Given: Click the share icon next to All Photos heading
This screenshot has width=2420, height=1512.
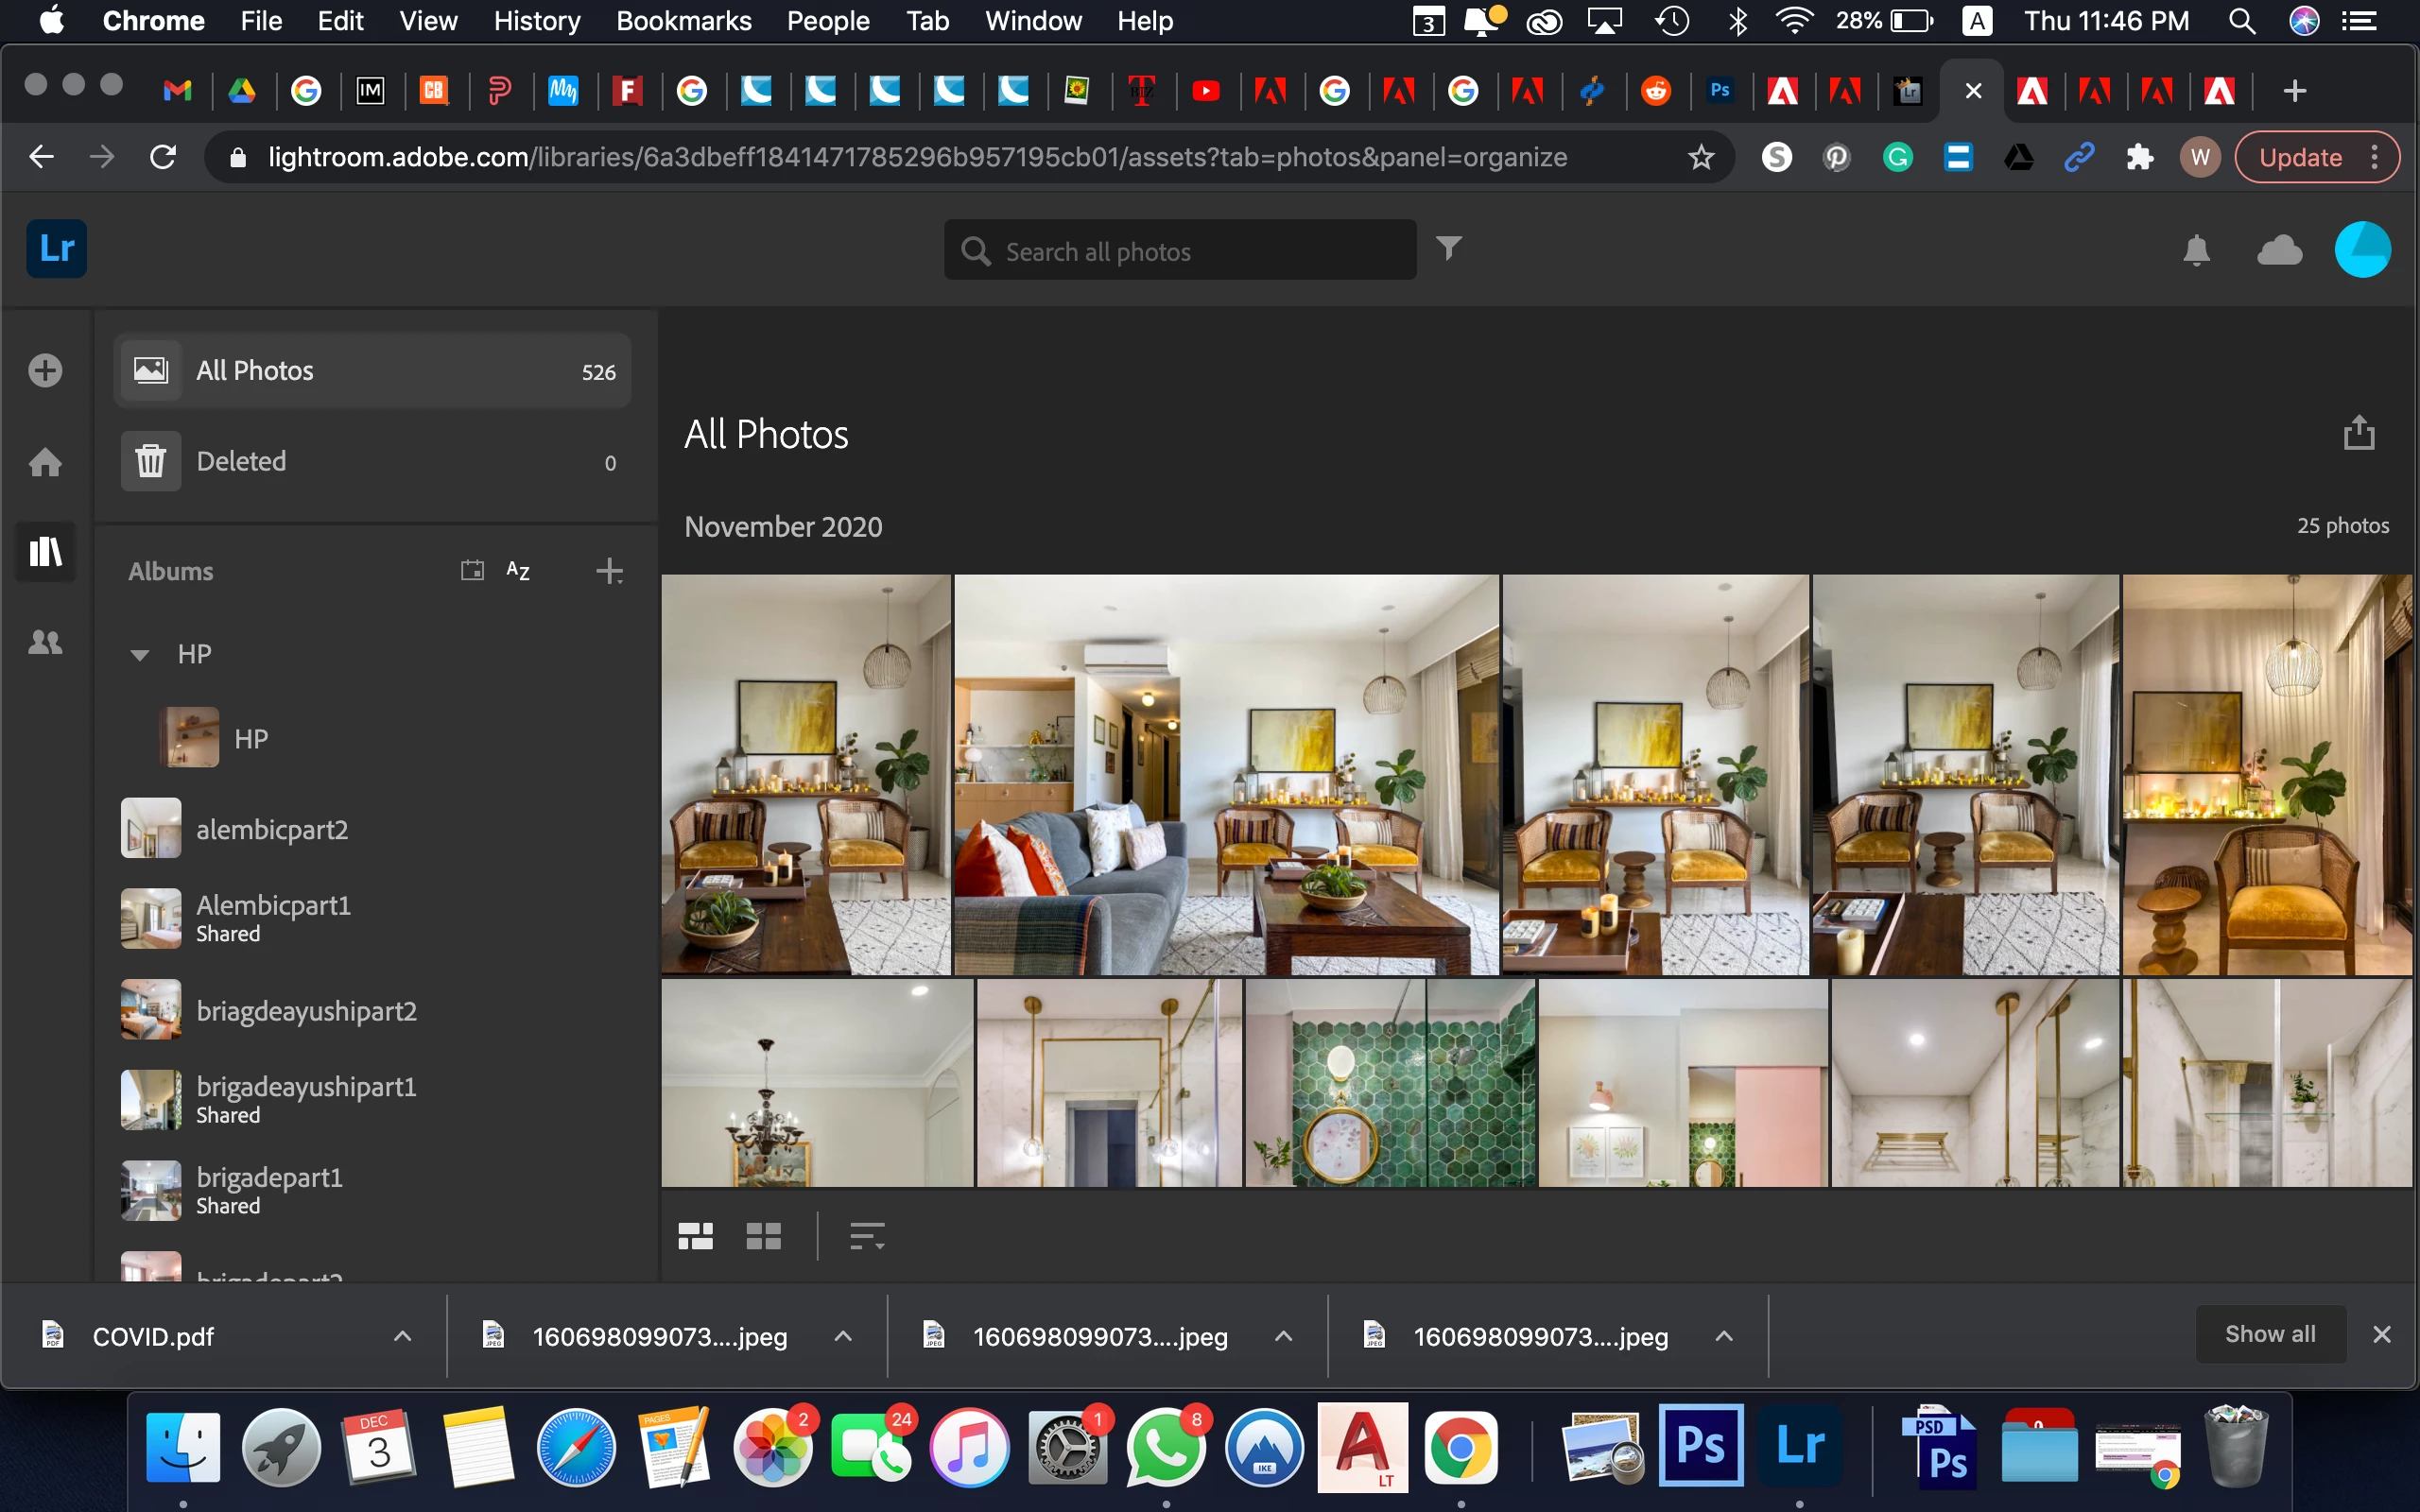Looking at the screenshot, I should pyautogui.click(x=2358, y=433).
